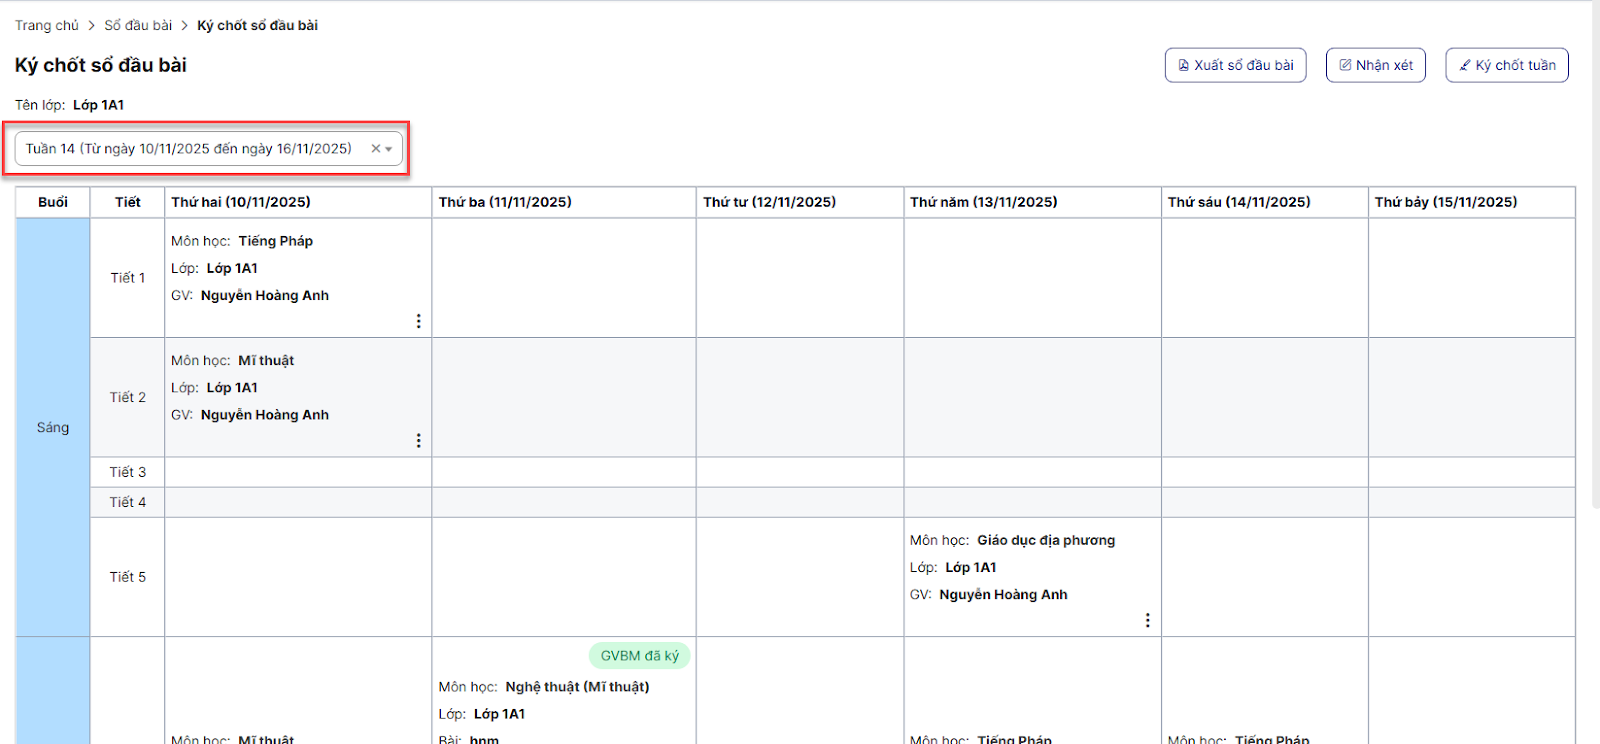Click the Sáng session cell
This screenshot has width=1600, height=744.
click(x=53, y=427)
